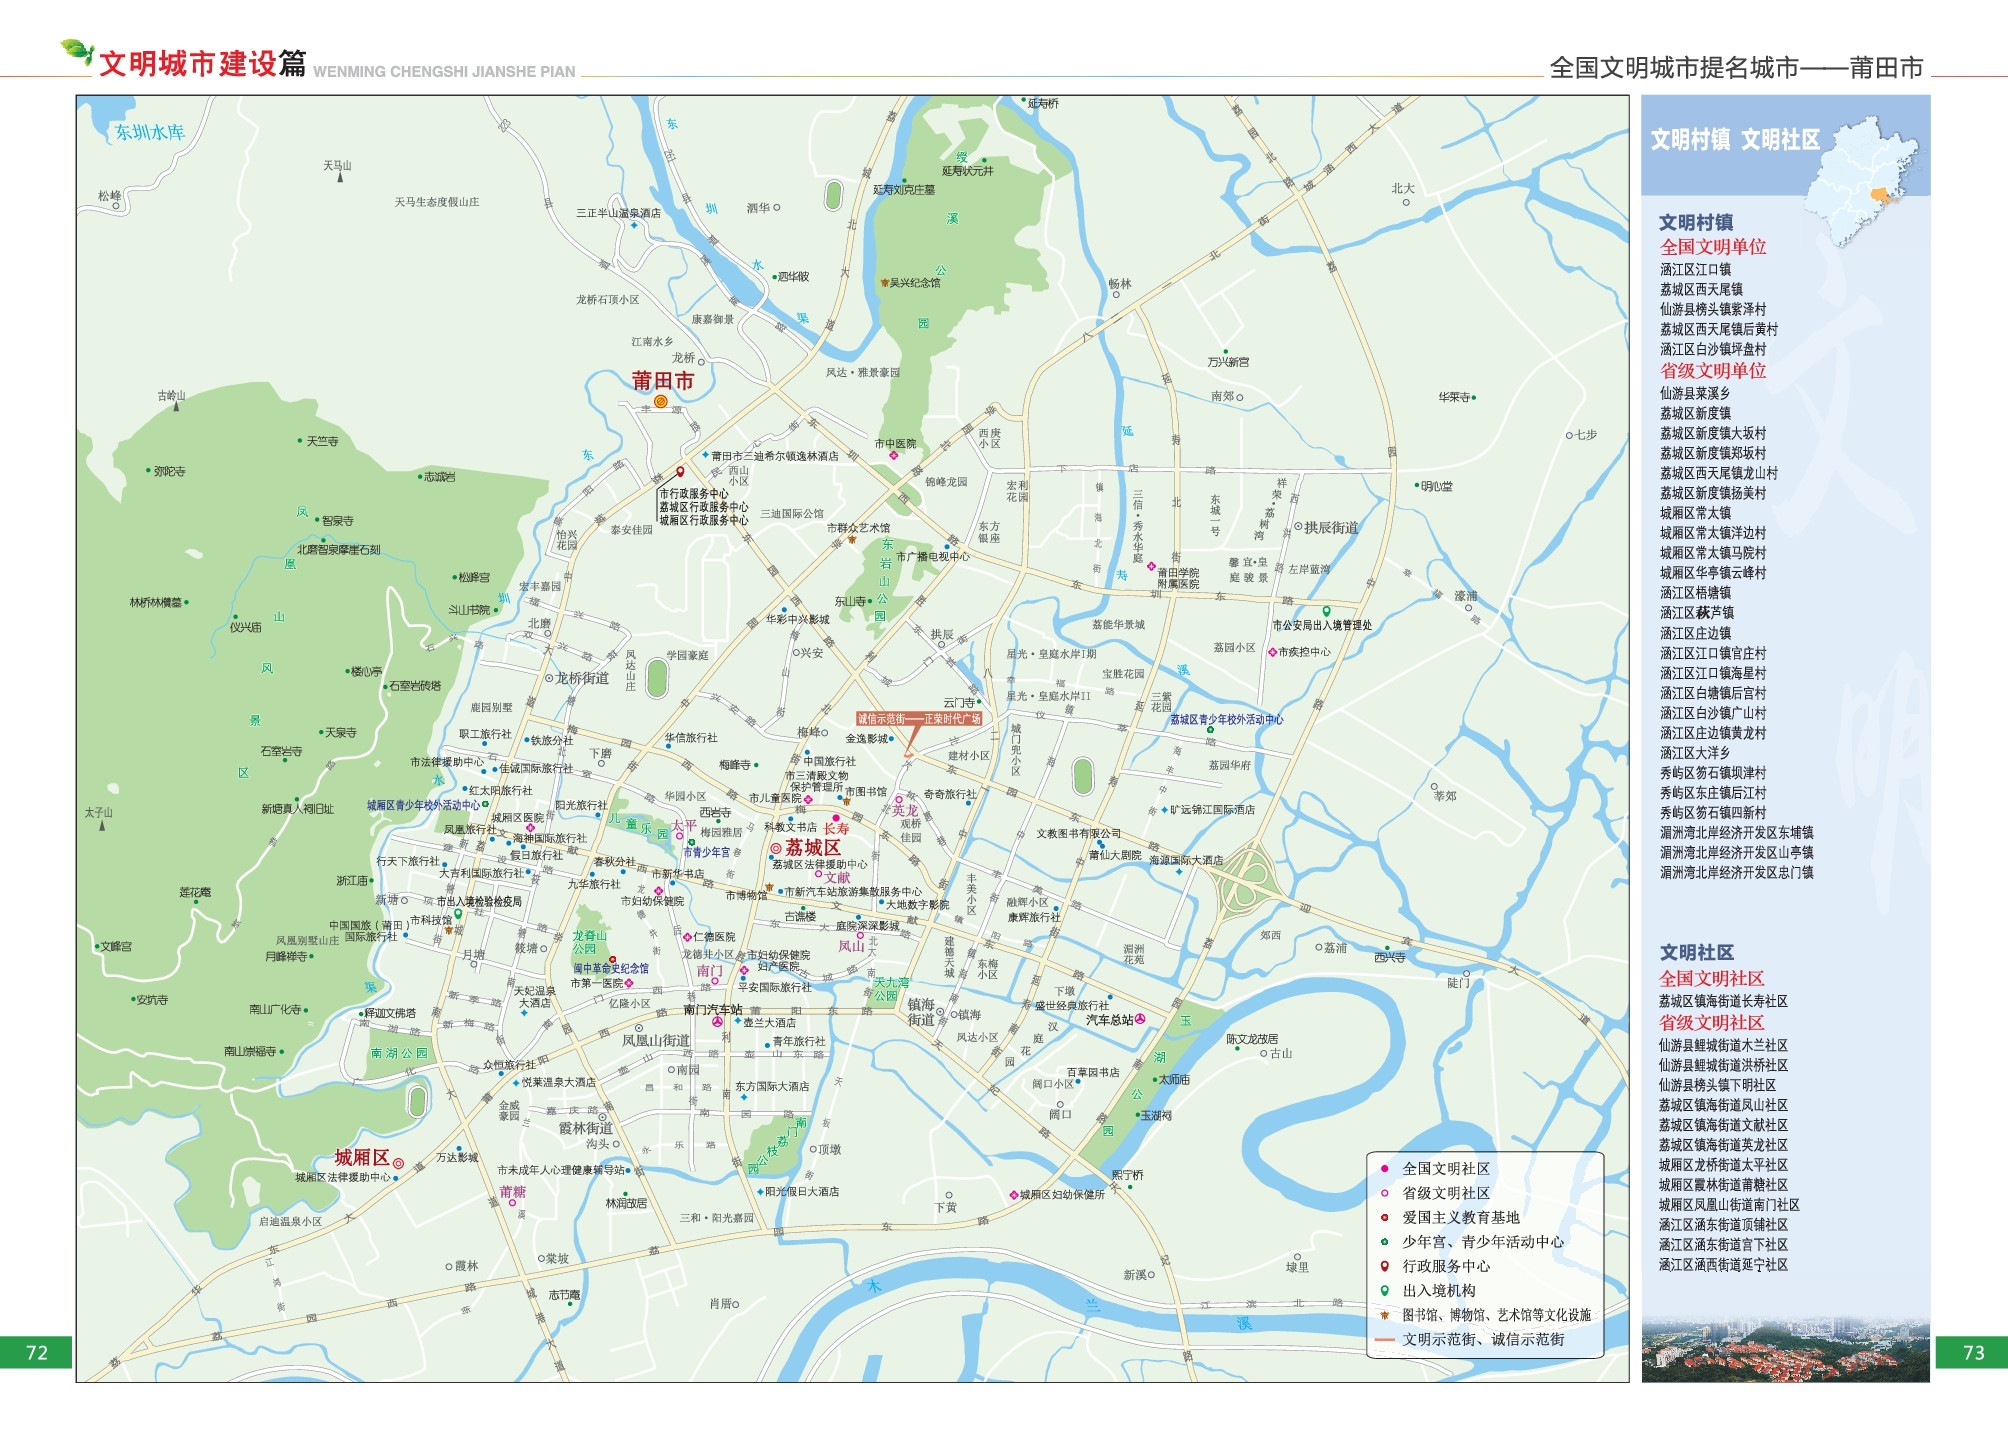Click the red 城厢区 district marker
The height and width of the screenshot is (1447, 2008).
coord(398,1163)
